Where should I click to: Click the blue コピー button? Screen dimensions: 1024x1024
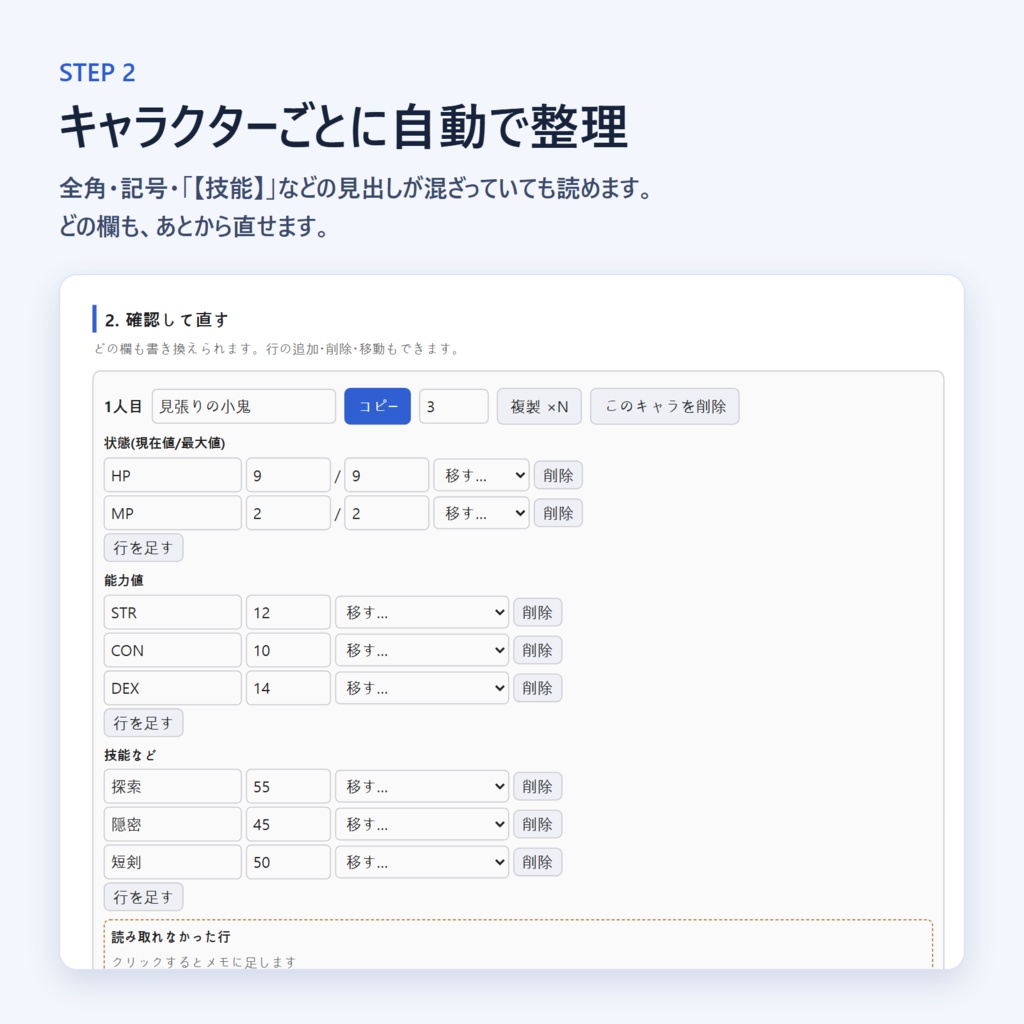[x=377, y=406]
